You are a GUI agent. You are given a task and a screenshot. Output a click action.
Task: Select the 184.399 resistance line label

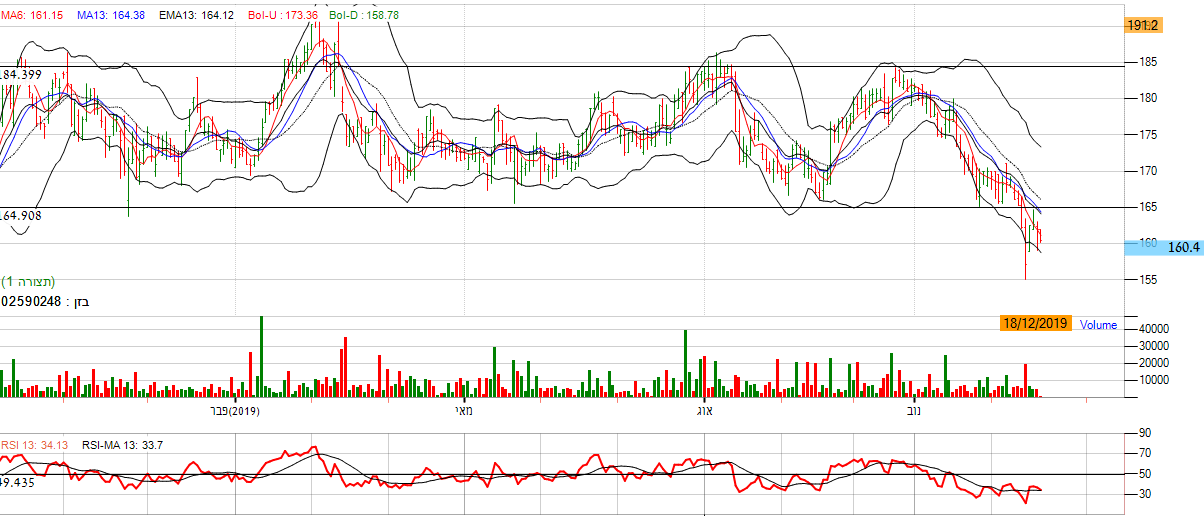(21, 75)
